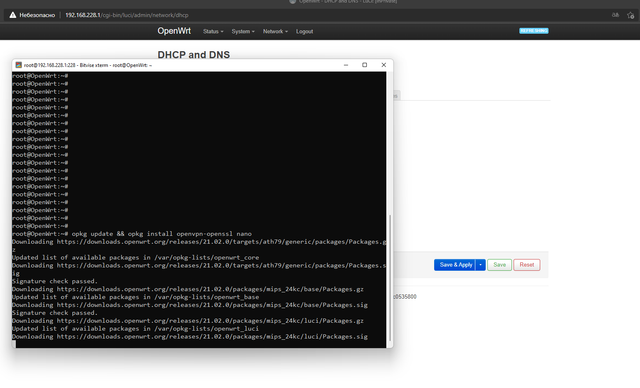The width and height of the screenshot is (640, 388).
Task: Click the terminal's vertical scrollbar
Action: pos(390,277)
